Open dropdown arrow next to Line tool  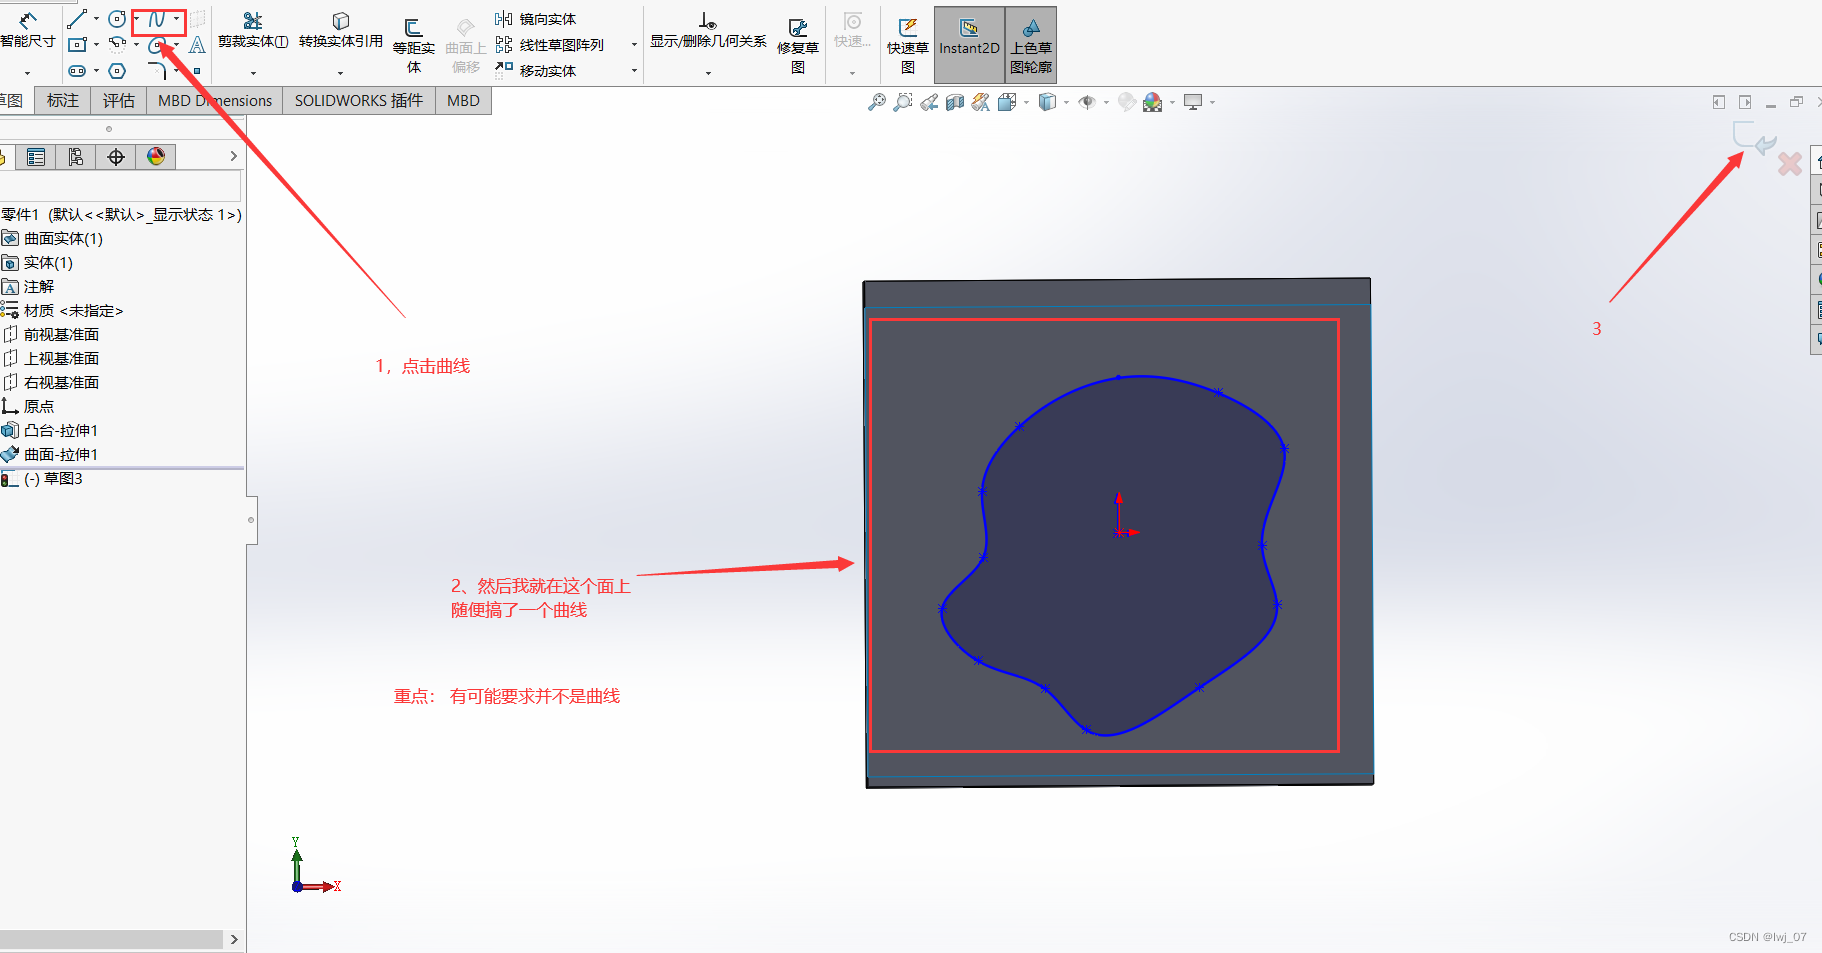pyautogui.click(x=96, y=19)
